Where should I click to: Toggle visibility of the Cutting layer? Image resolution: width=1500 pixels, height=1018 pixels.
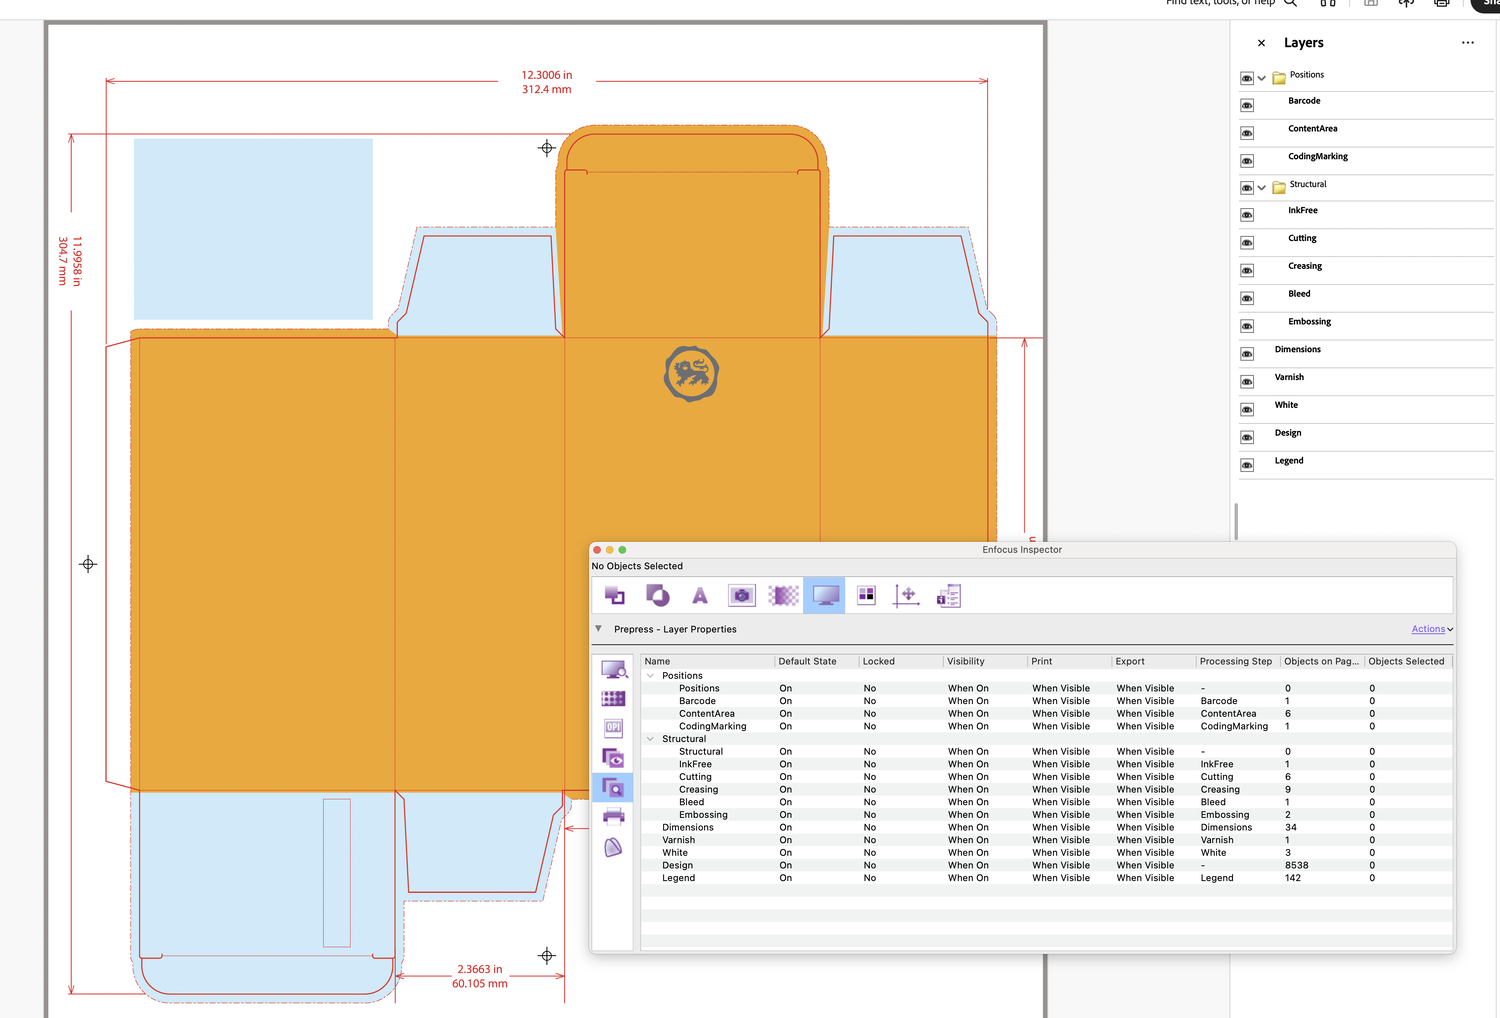pyautogui.click(x=1247, y=242)
